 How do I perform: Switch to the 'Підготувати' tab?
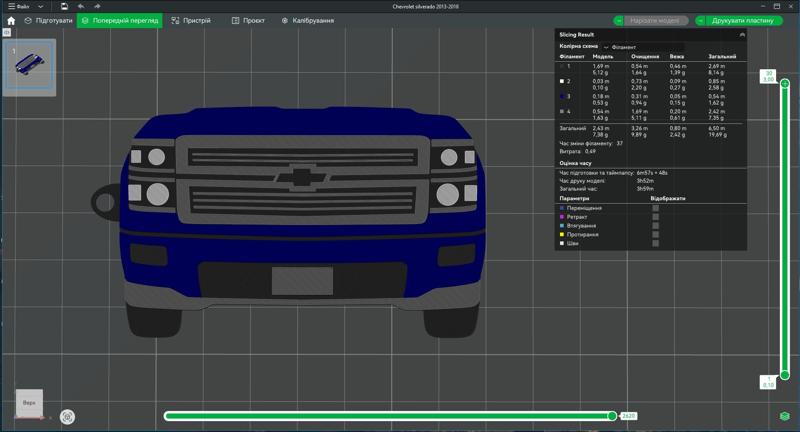click(49, 20)
